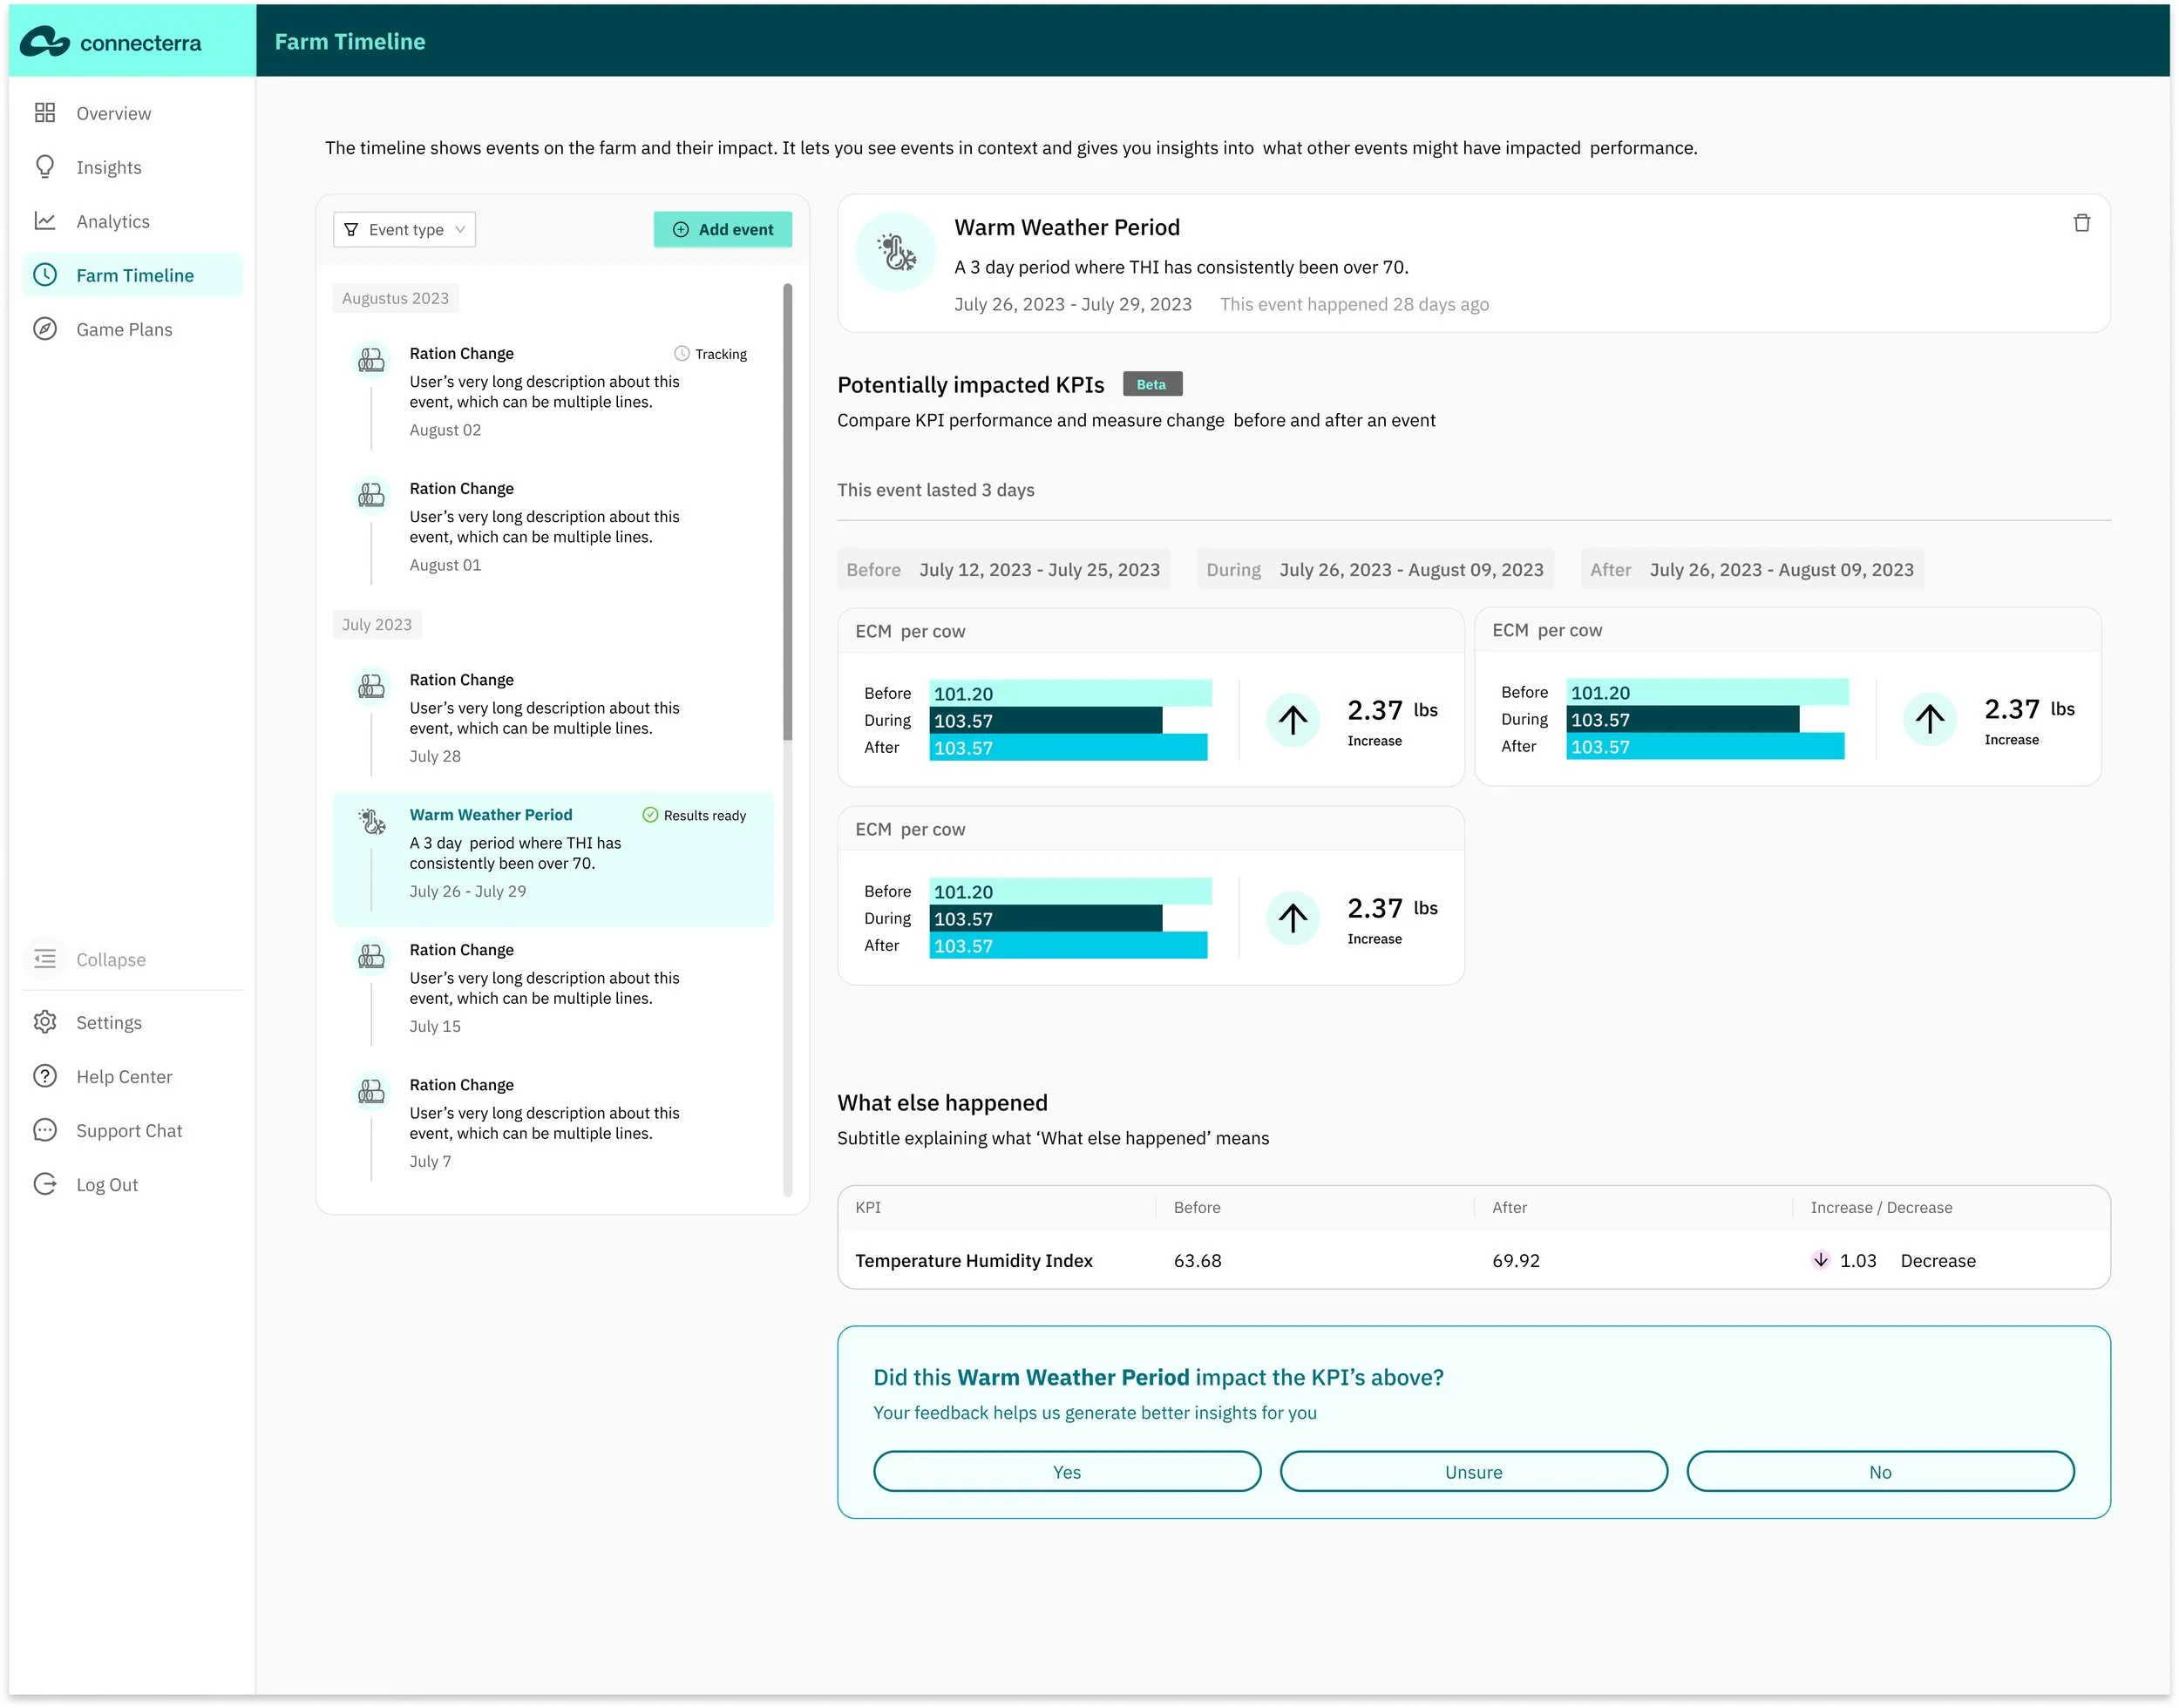Screen dimensions: 2179x1708
Task: Choose Unsure in feedback options
Action: pos(1473,1471)
